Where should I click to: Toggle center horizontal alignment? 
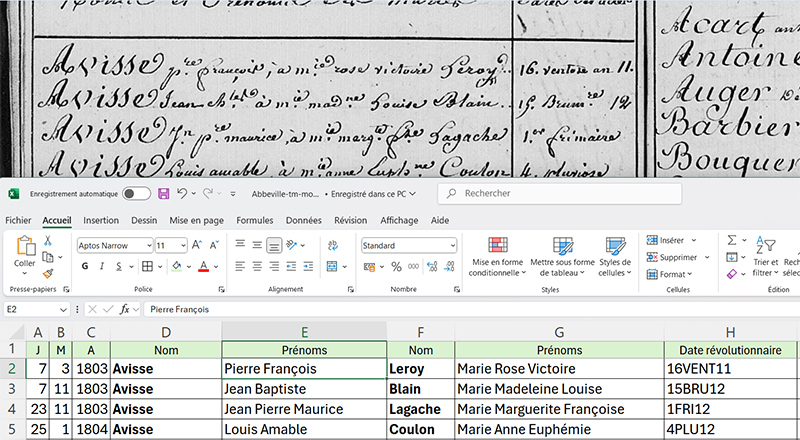[257, 266]
